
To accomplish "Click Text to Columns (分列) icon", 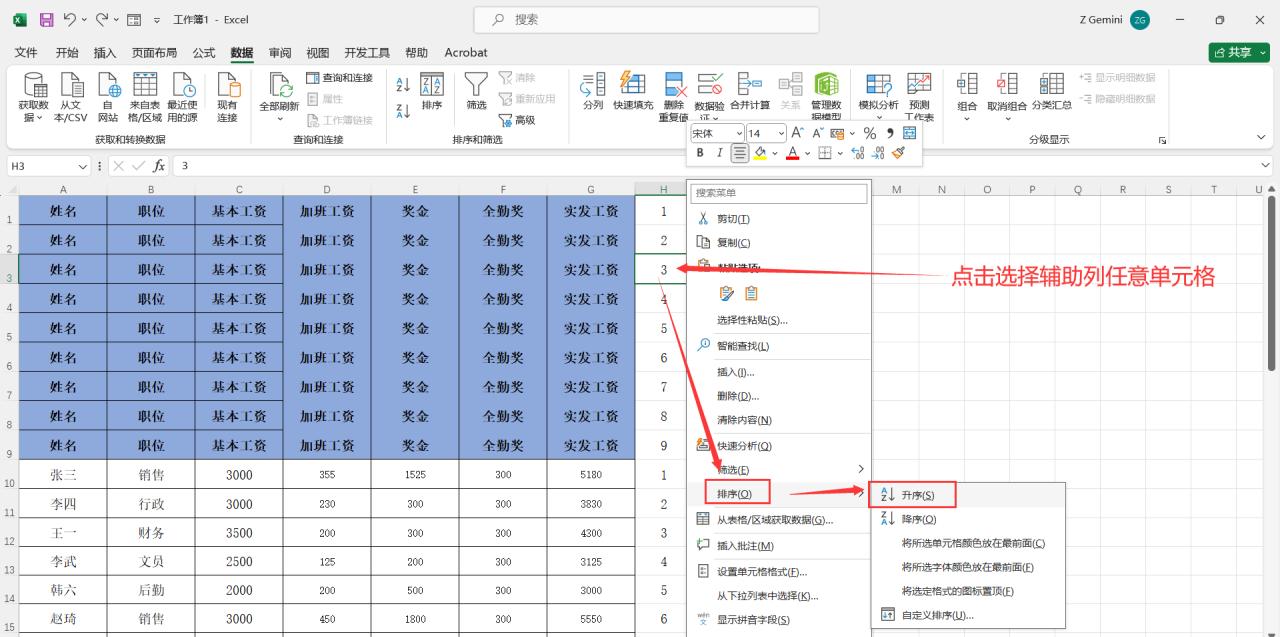I will tap(592, 92).
